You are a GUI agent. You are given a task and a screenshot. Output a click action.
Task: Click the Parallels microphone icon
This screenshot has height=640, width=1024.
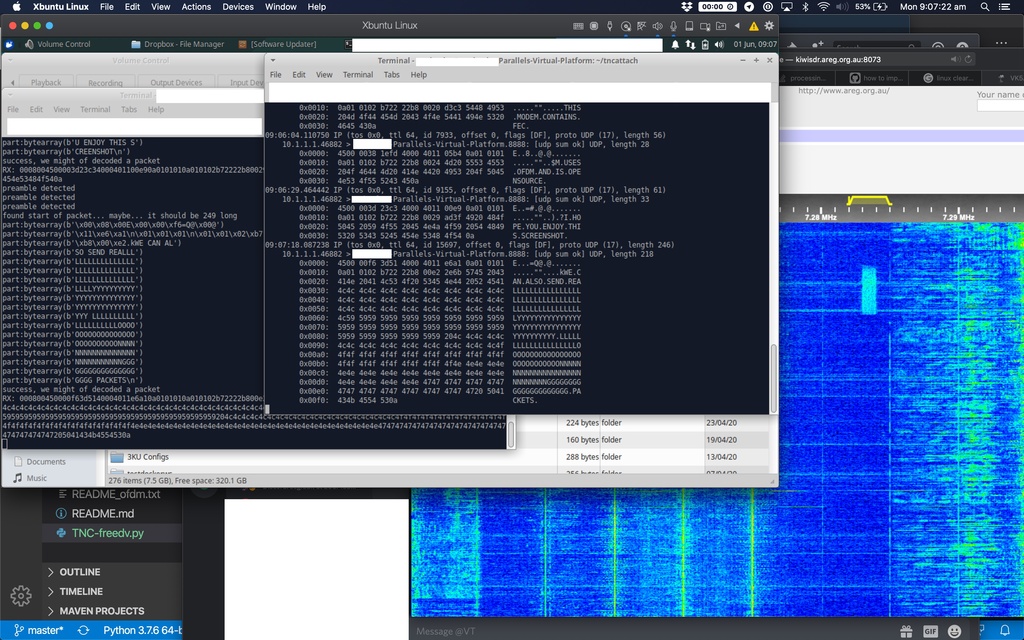pyautogui.click(x=673, y=26)
